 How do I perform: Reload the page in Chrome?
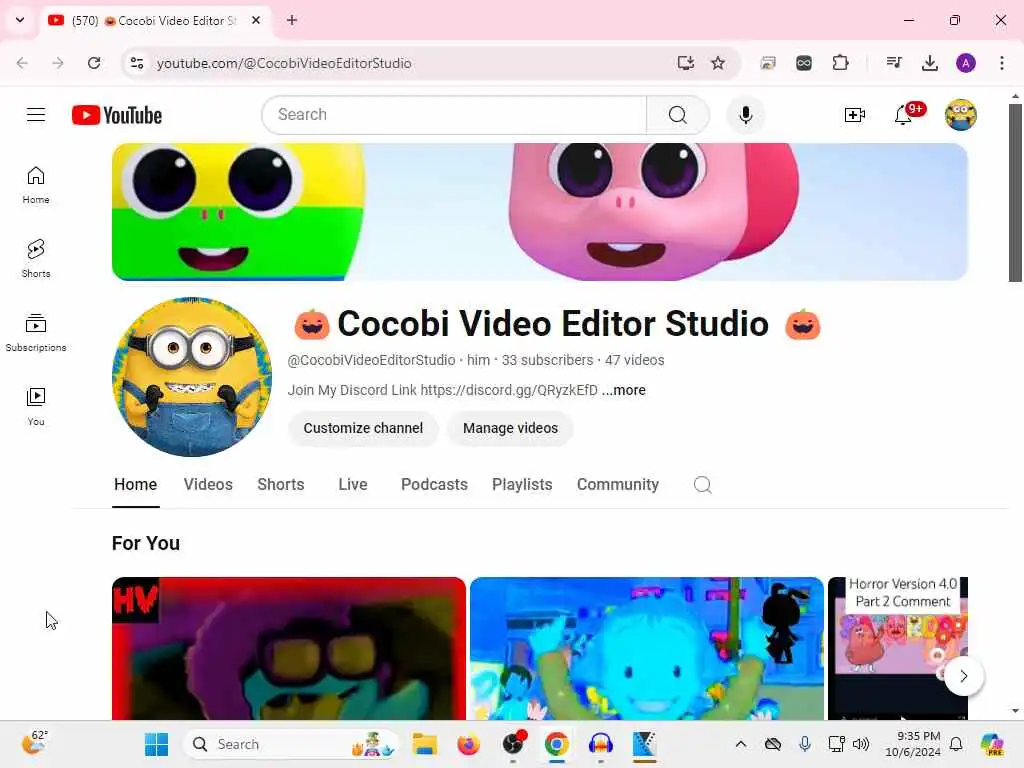point(94,63)
